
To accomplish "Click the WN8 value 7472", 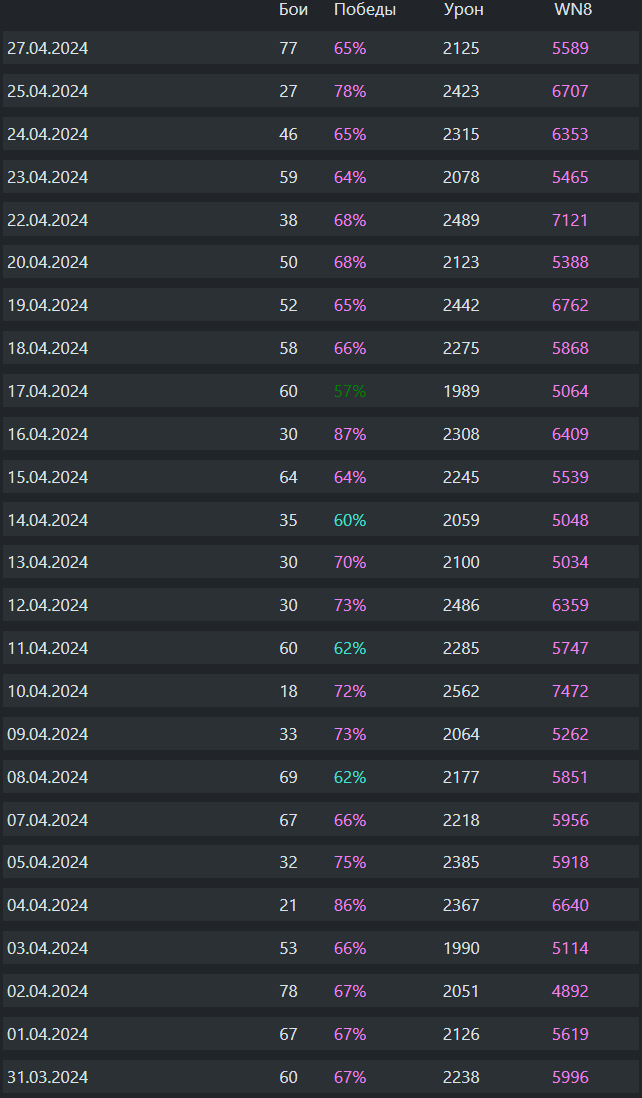I will click(570, 691).
